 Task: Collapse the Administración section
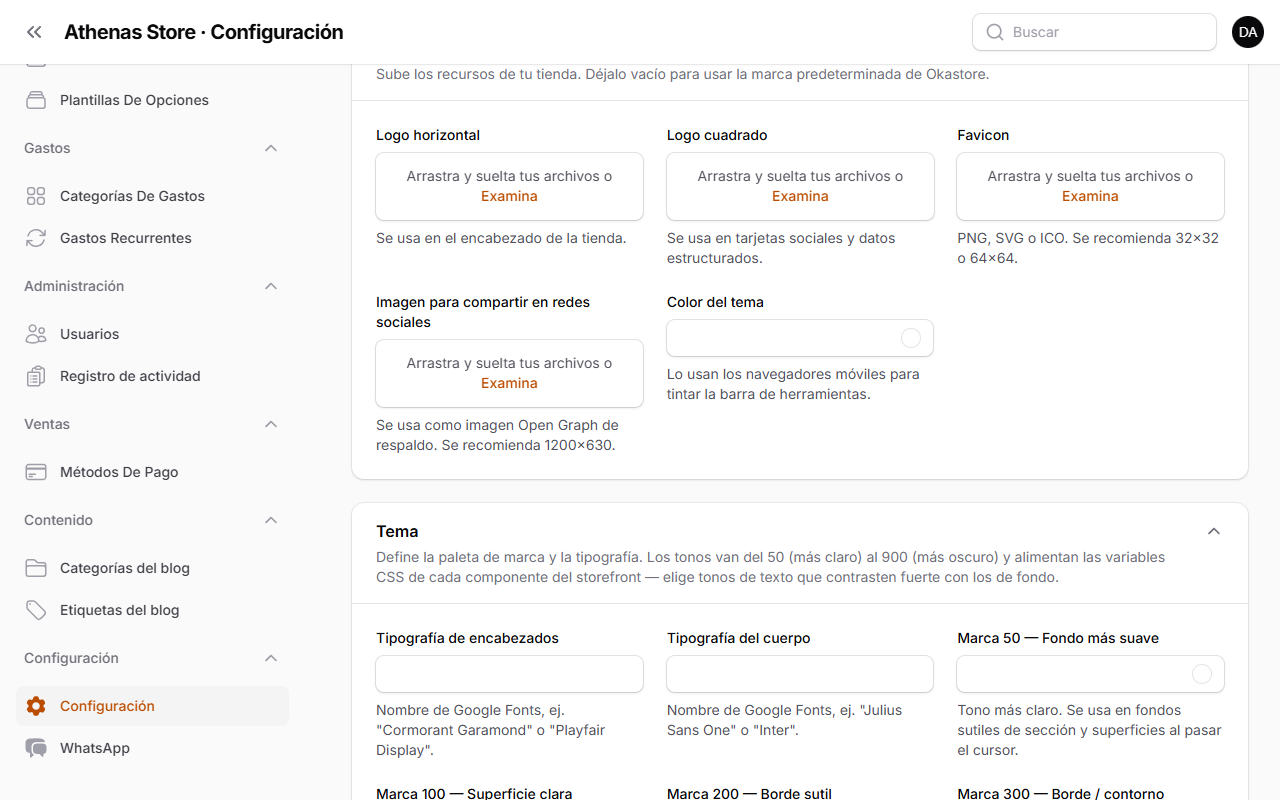click(270, 286)
